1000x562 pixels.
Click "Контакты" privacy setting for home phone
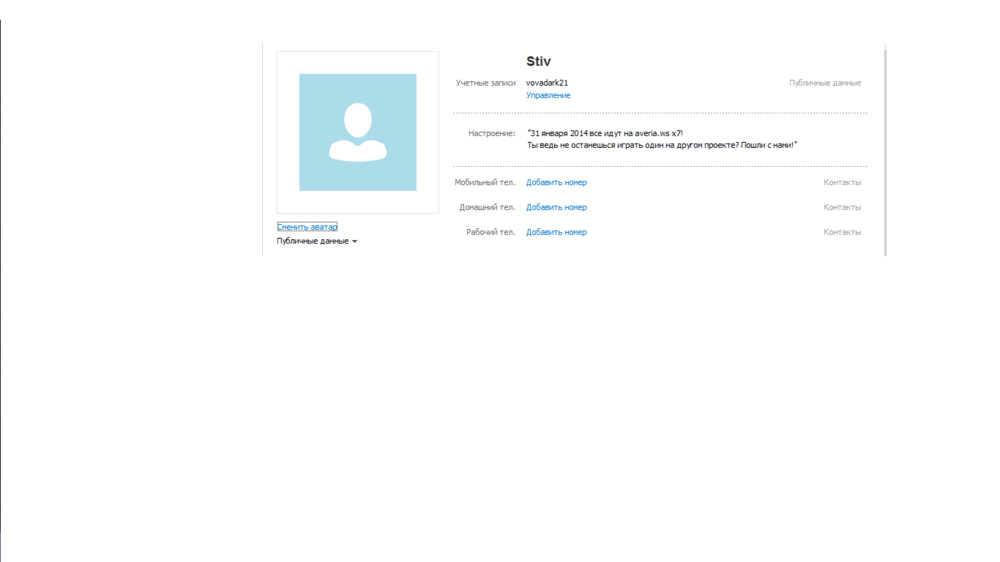pyautogui.click(x=841, y=208)
